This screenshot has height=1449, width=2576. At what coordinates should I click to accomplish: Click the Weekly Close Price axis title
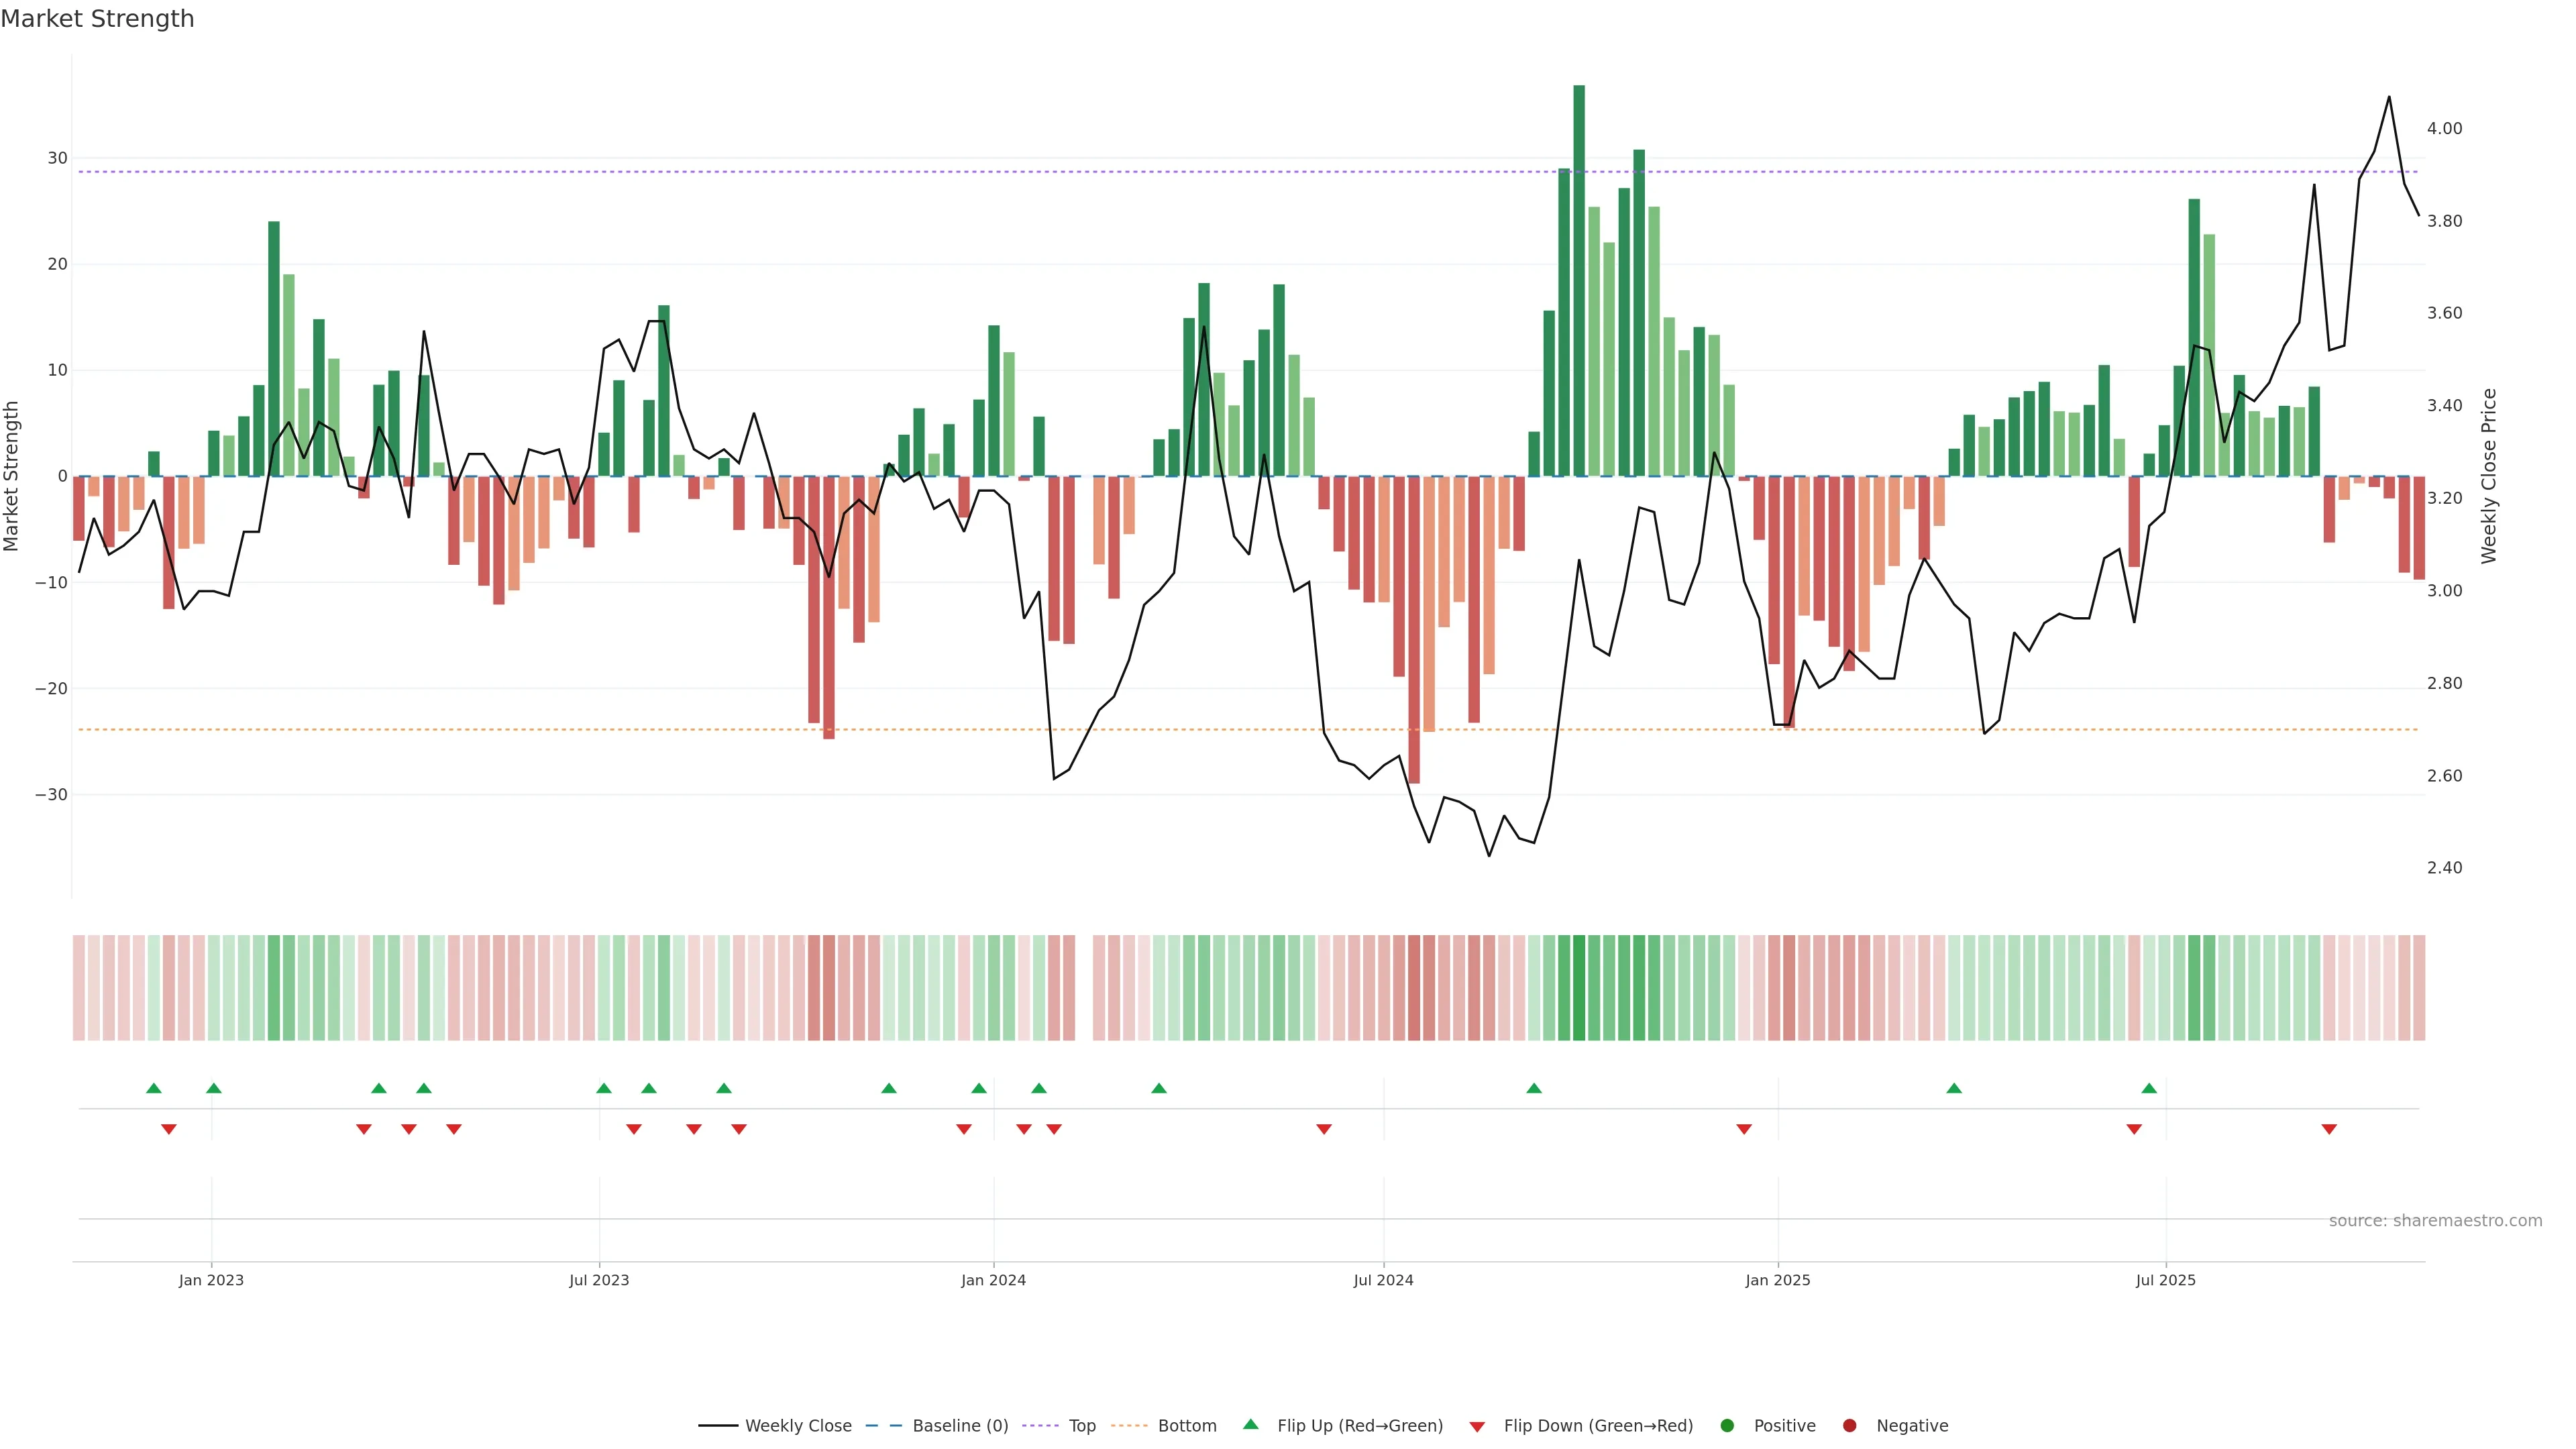pos(2489,476)
